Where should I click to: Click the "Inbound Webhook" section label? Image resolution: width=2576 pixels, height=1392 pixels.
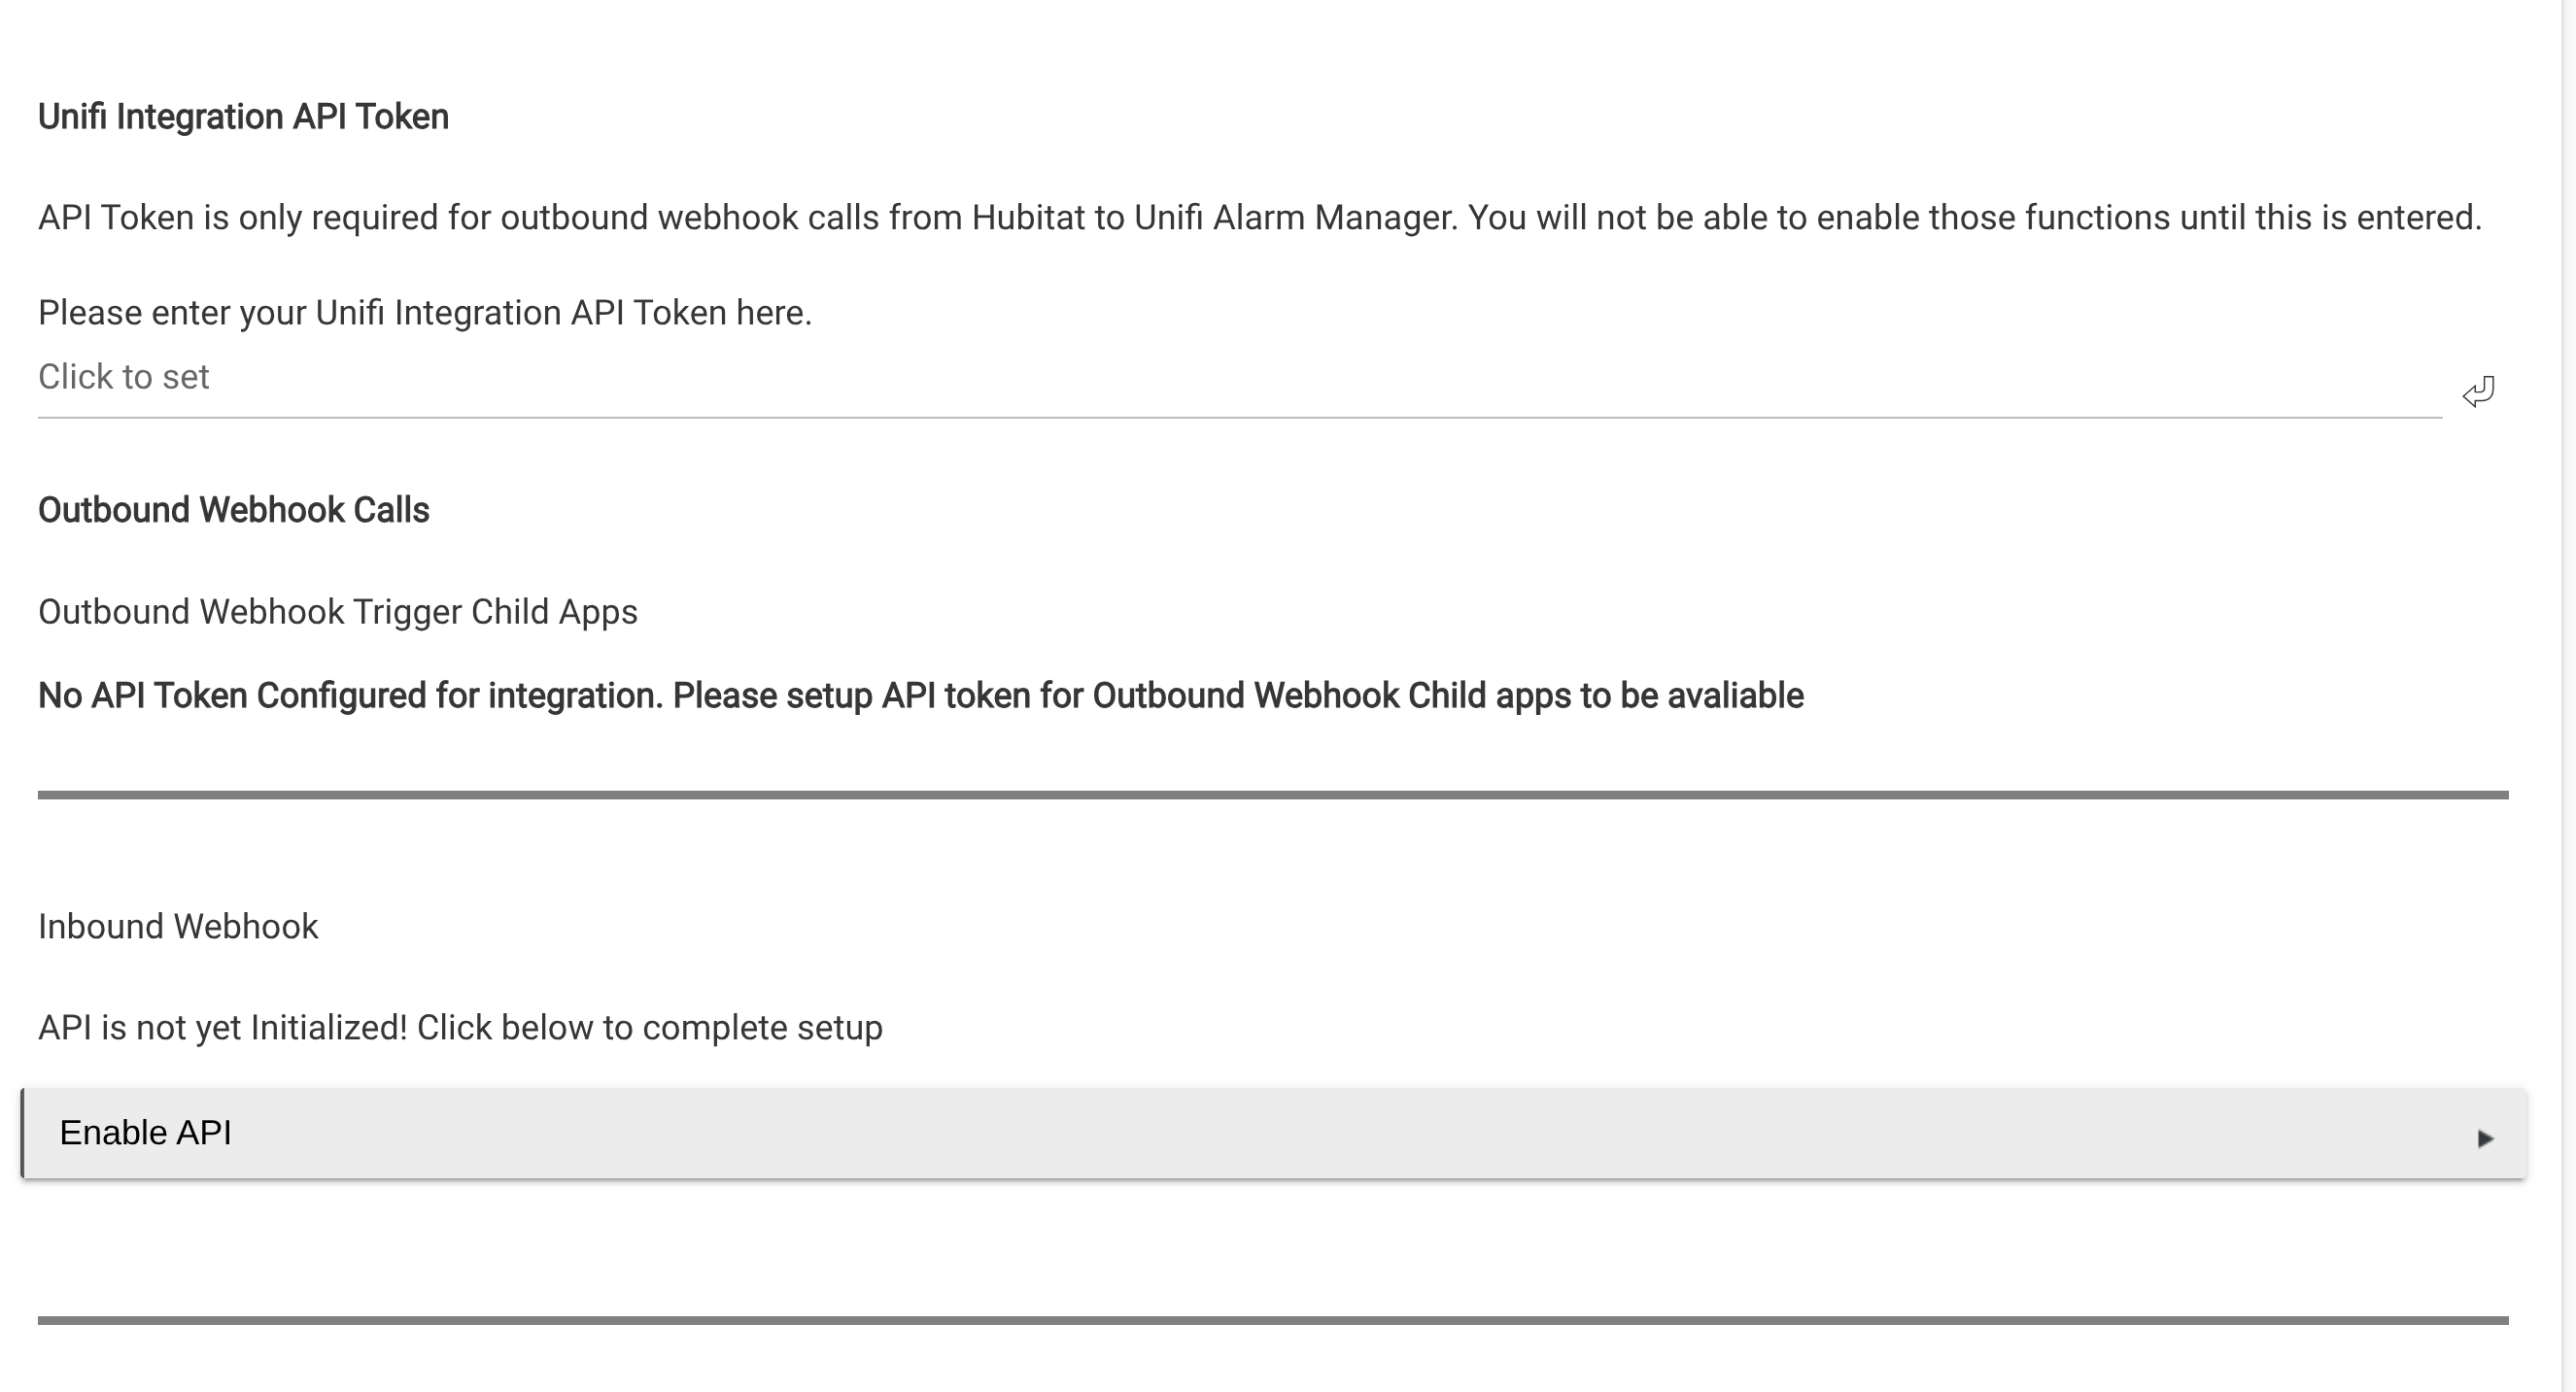coord(178,927)
